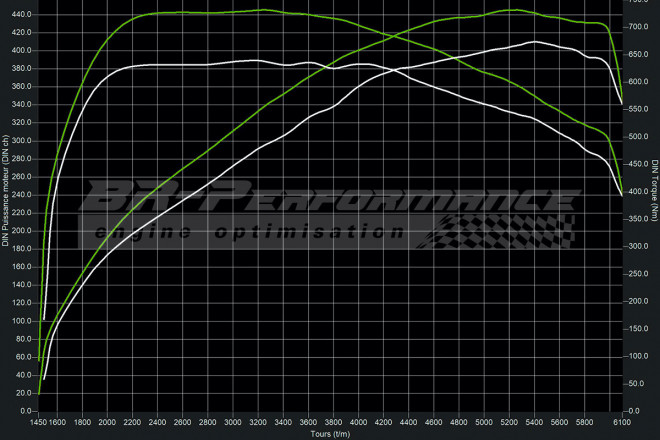660x440 pixels.
Task: Click the 100.0 value on right torque axis
Action: point(636,356)
